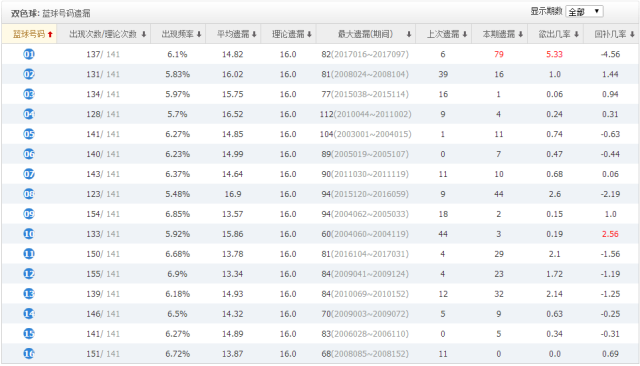Select blue ball number 06
The width and height of the screenshot is (640, 366).
coord(29,154)
